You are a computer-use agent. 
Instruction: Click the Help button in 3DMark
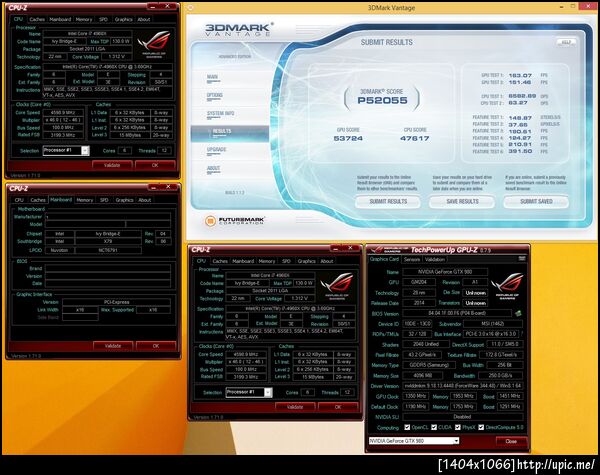click(566, 42)
